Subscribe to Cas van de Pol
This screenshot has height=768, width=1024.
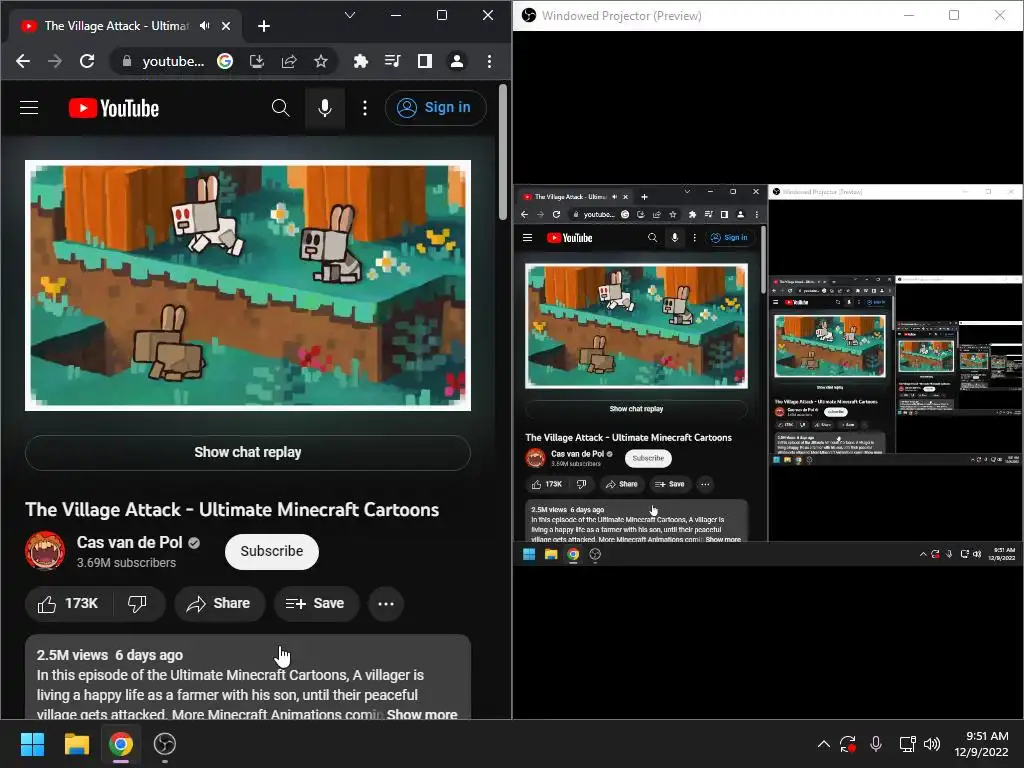pyautogui.click(x=272, y=551)
